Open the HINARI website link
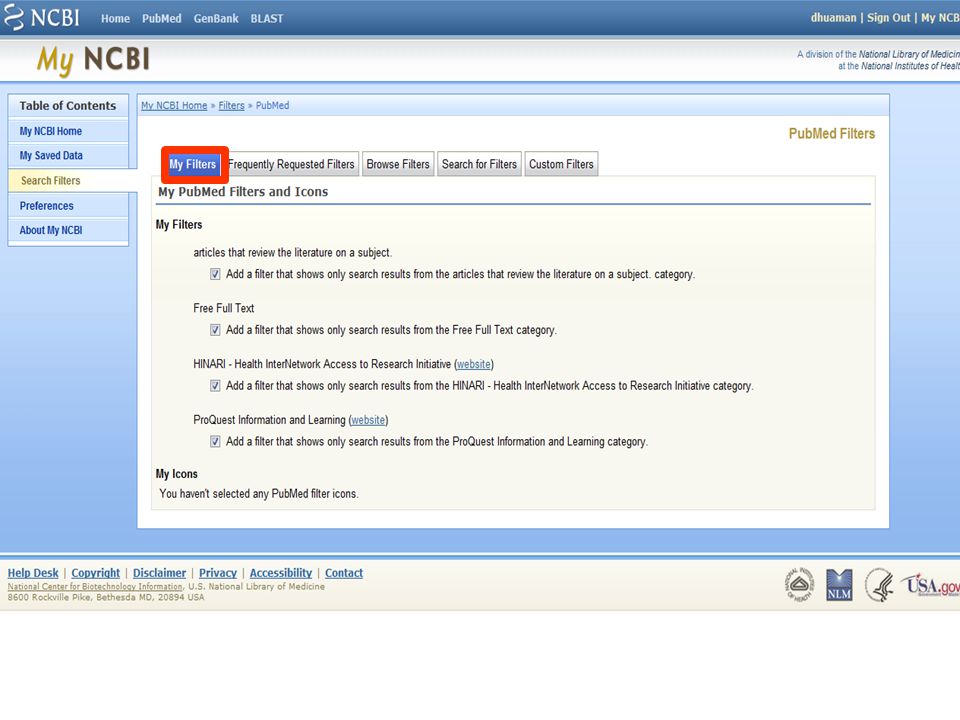Screen dimensions: 960x720 point(474,364)
